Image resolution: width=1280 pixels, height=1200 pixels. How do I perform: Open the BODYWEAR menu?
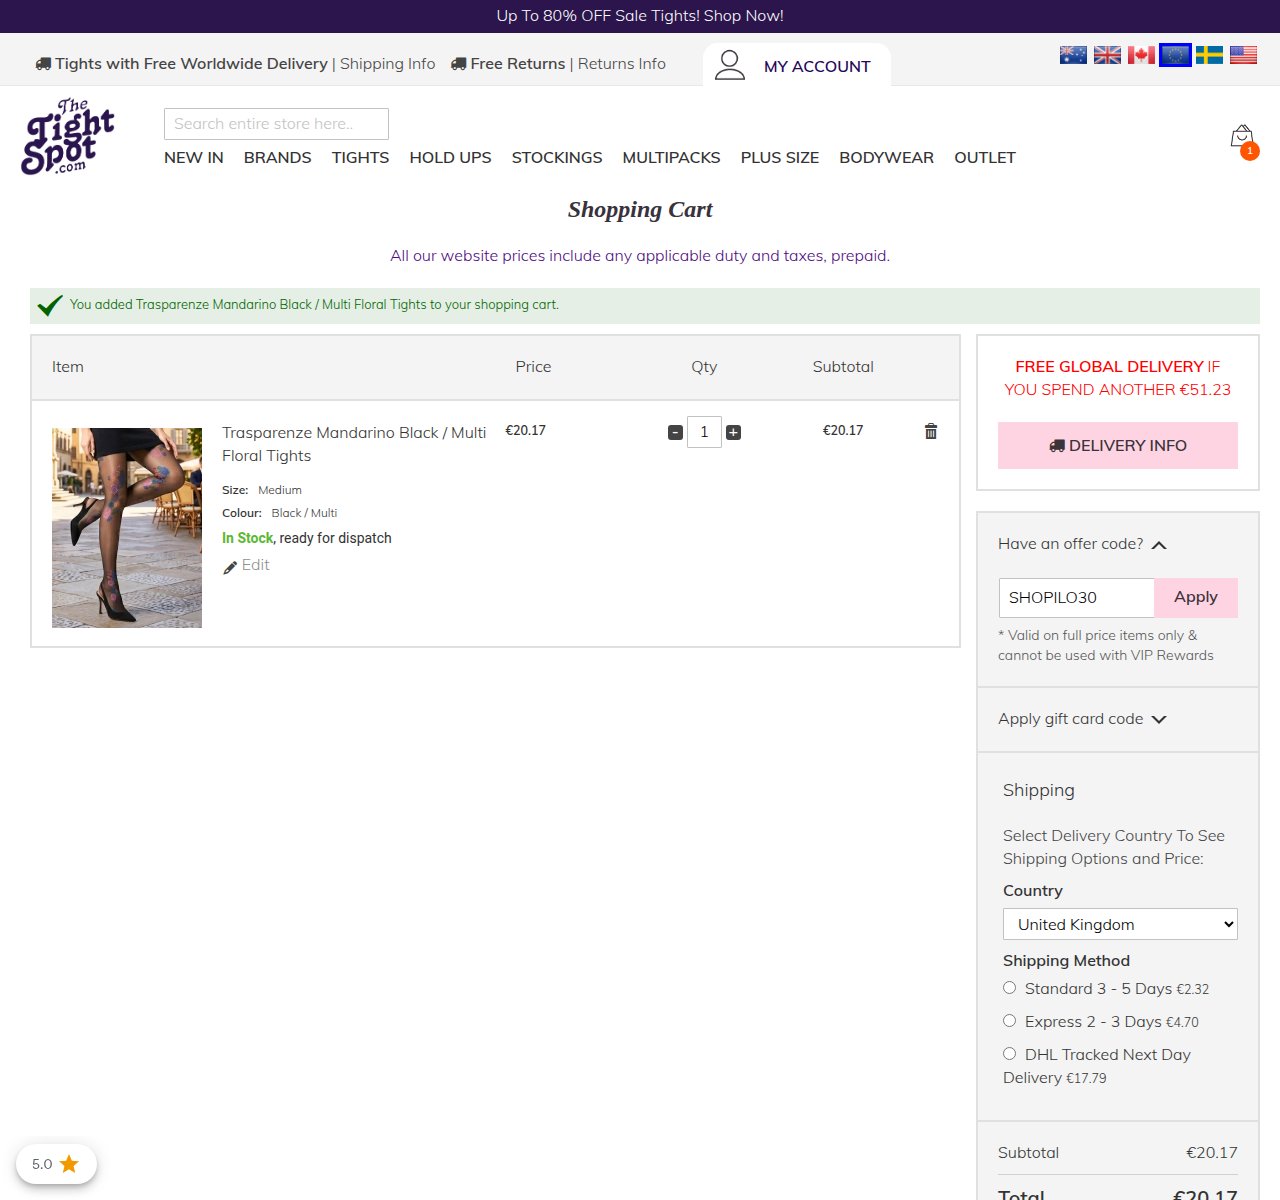[886, 158]
